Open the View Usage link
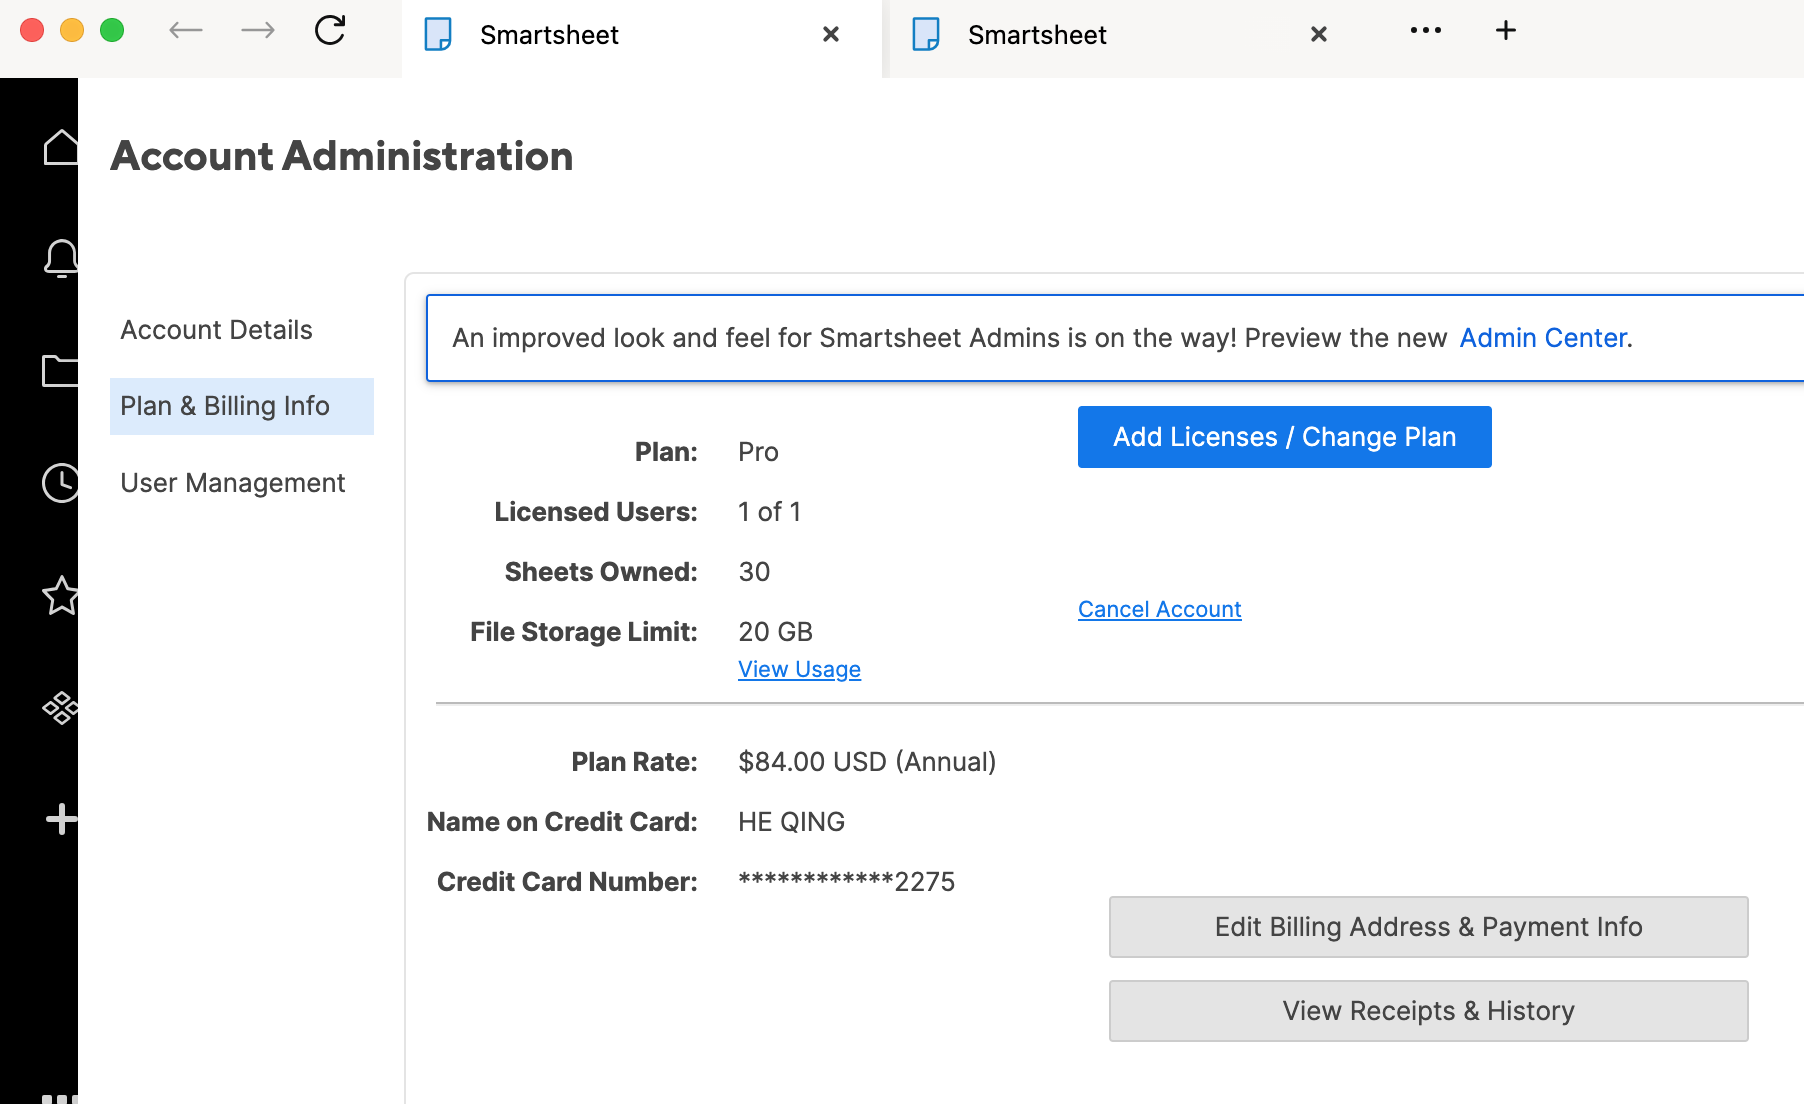The height and width of the screenshot is (1104, 1804). click(x=799, y=669)
